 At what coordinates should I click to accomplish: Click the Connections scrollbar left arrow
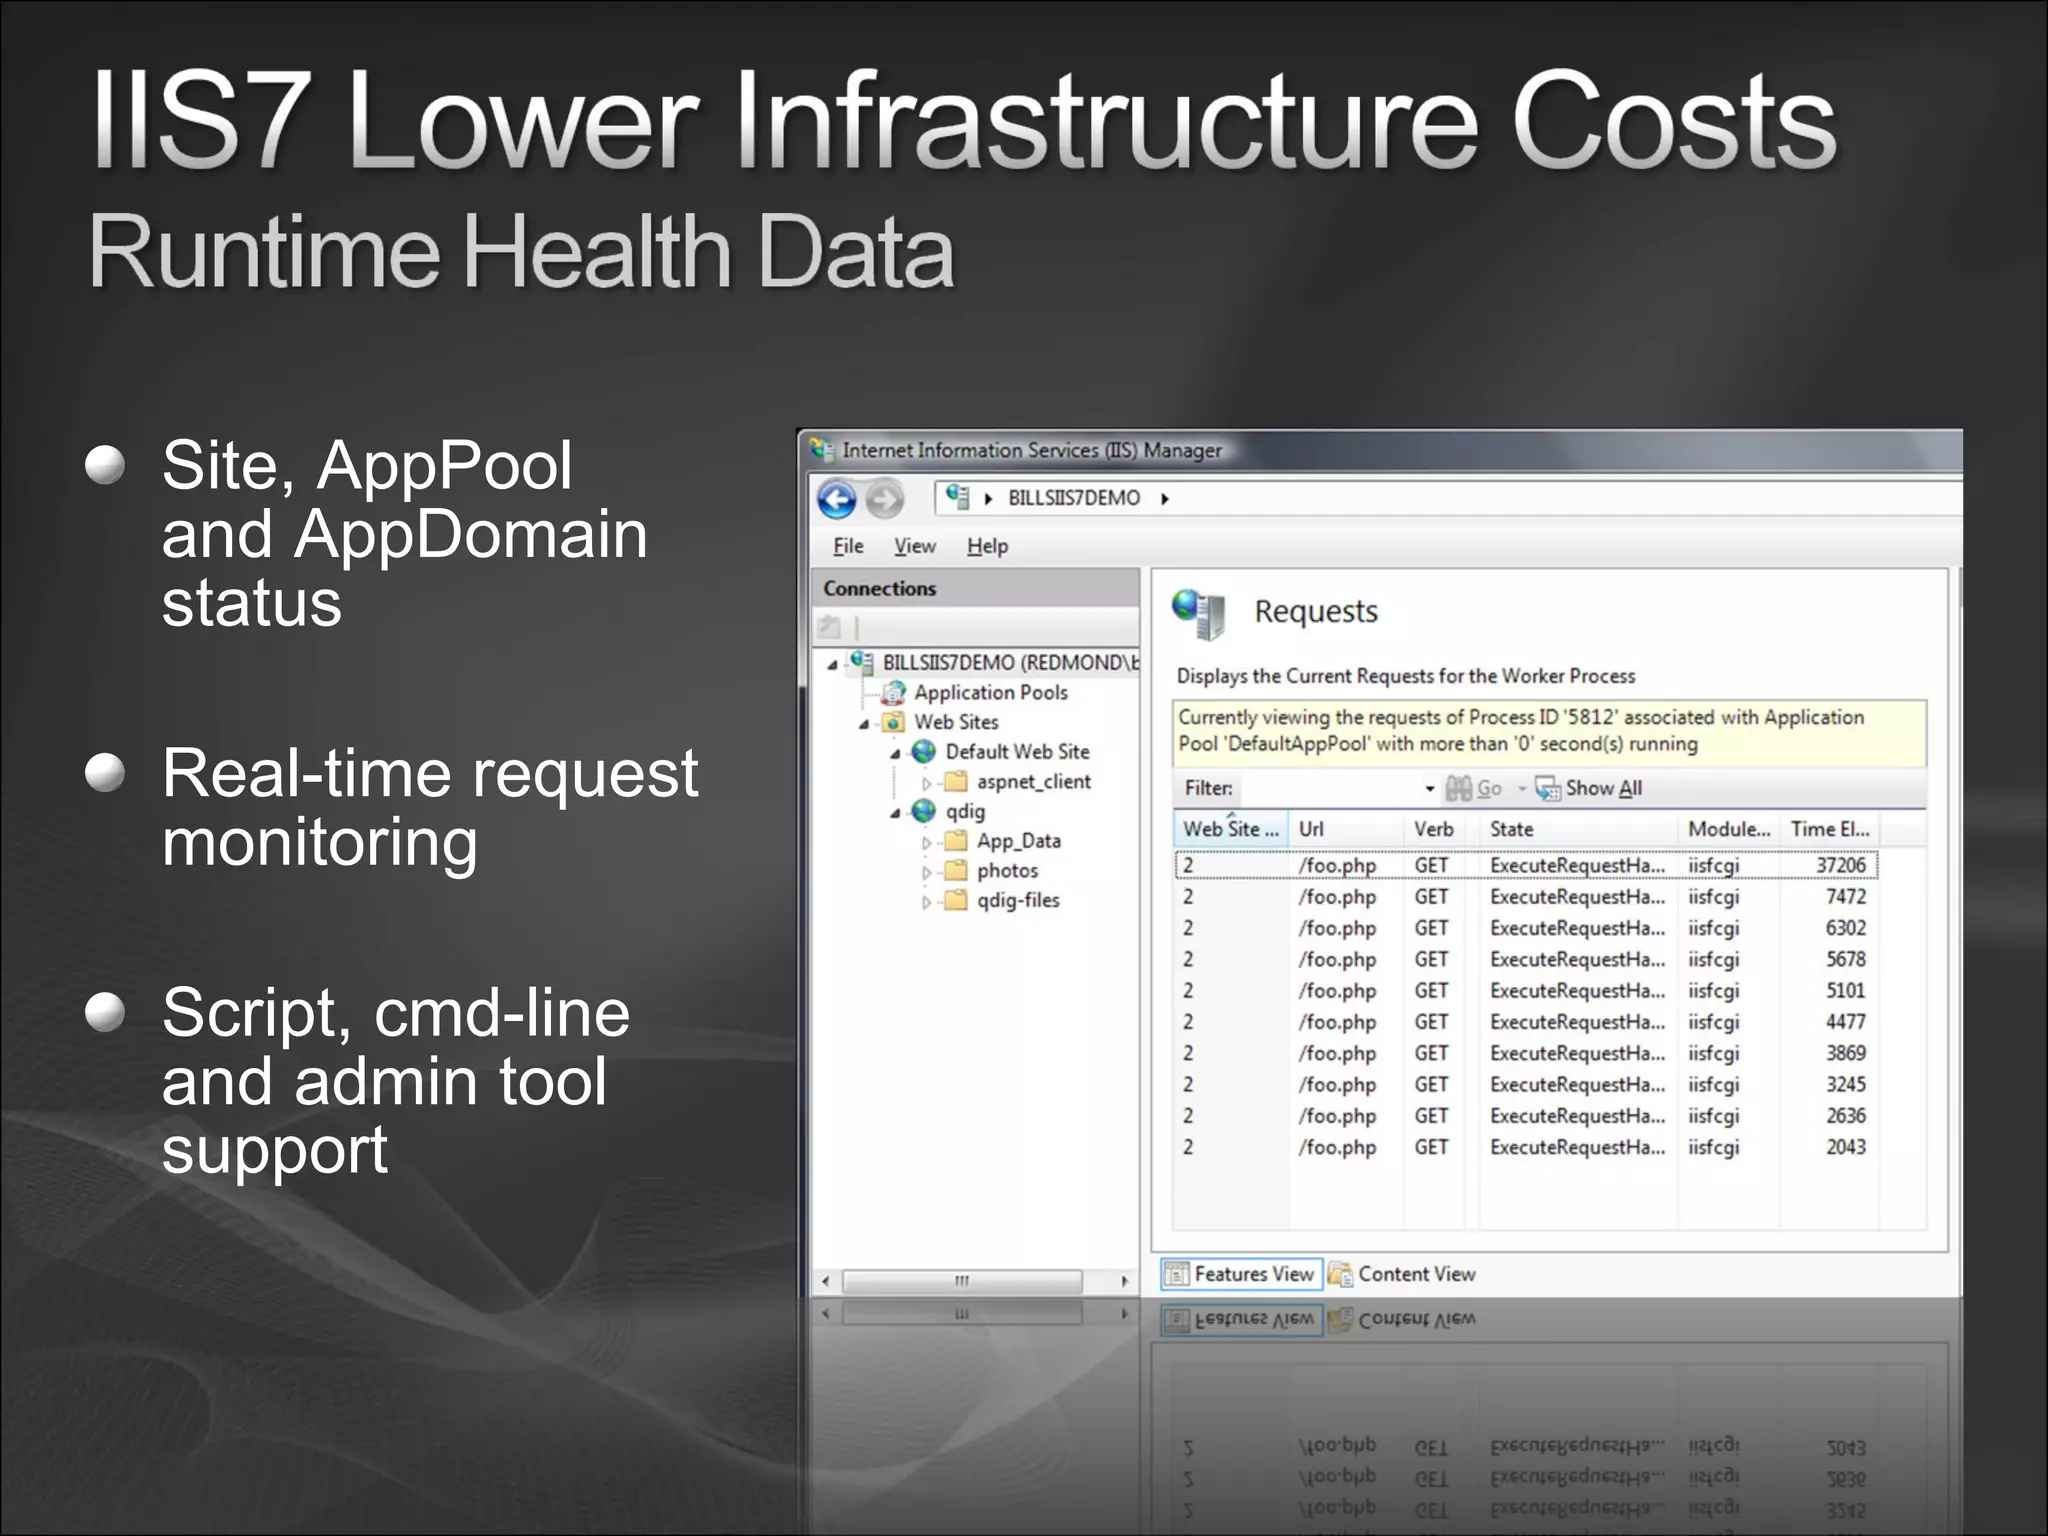click(x=825, y=1281)
